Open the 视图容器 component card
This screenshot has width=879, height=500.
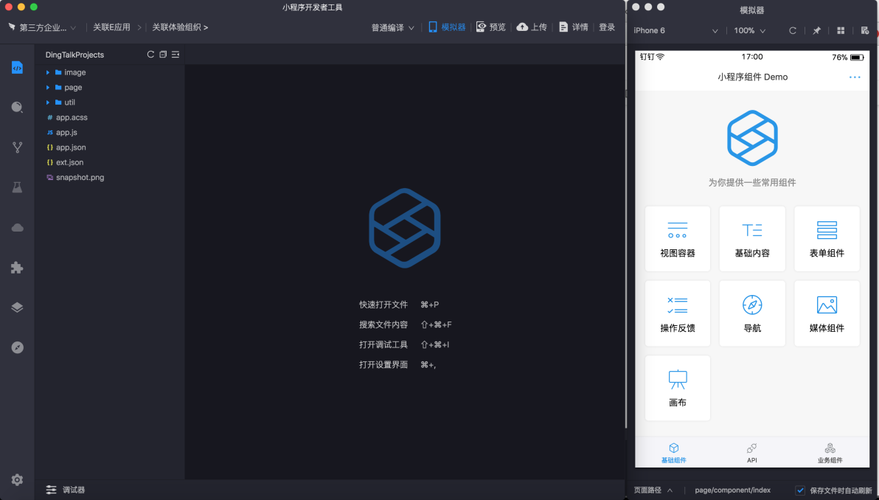[678, 239]
